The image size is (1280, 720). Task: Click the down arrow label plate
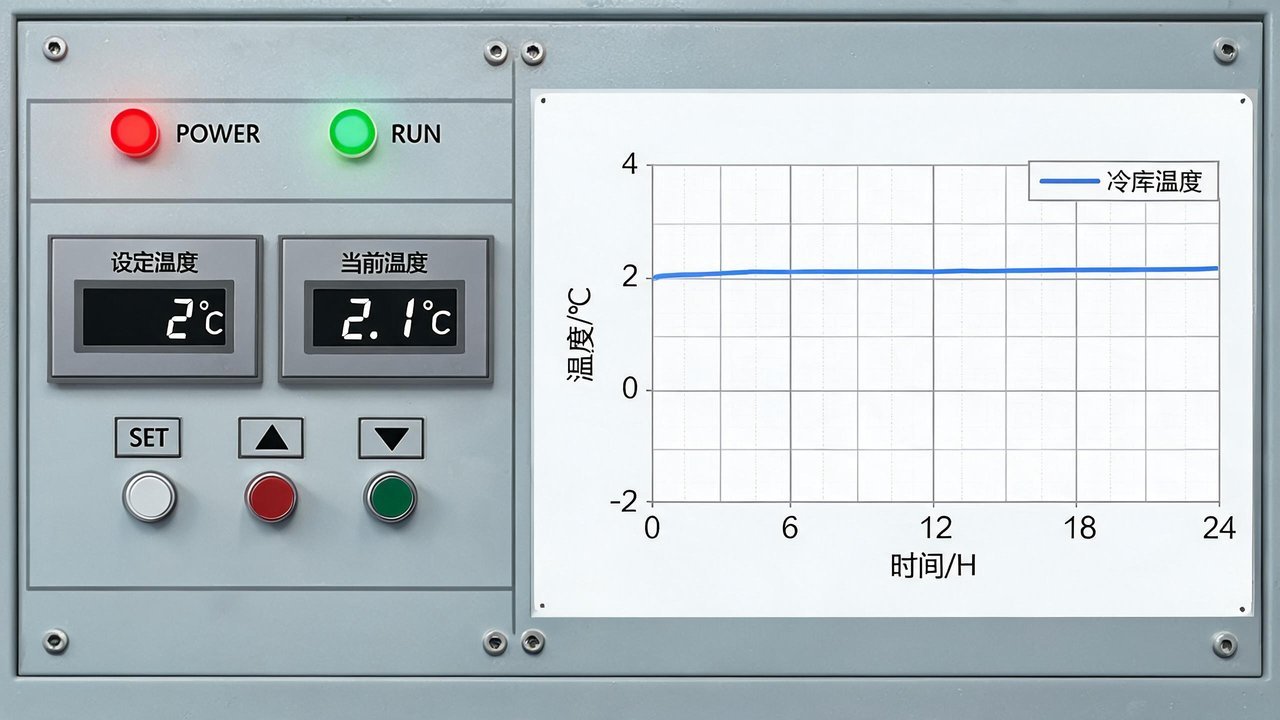pyautogui.click(x=391, y=438)
